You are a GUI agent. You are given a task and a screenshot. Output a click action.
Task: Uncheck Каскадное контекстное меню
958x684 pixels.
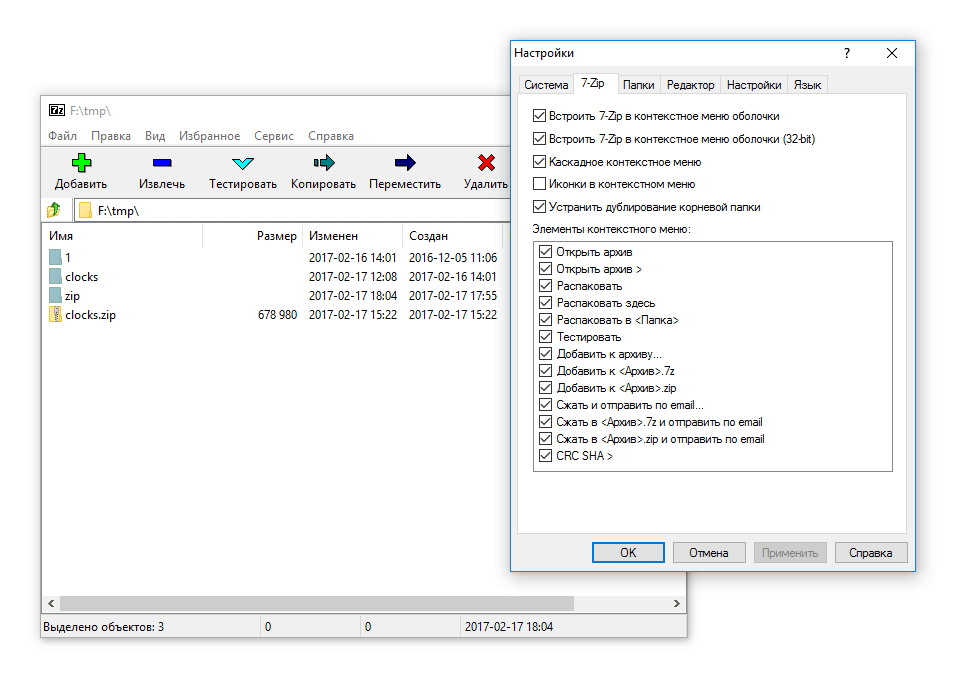click(x=540, y=162)
